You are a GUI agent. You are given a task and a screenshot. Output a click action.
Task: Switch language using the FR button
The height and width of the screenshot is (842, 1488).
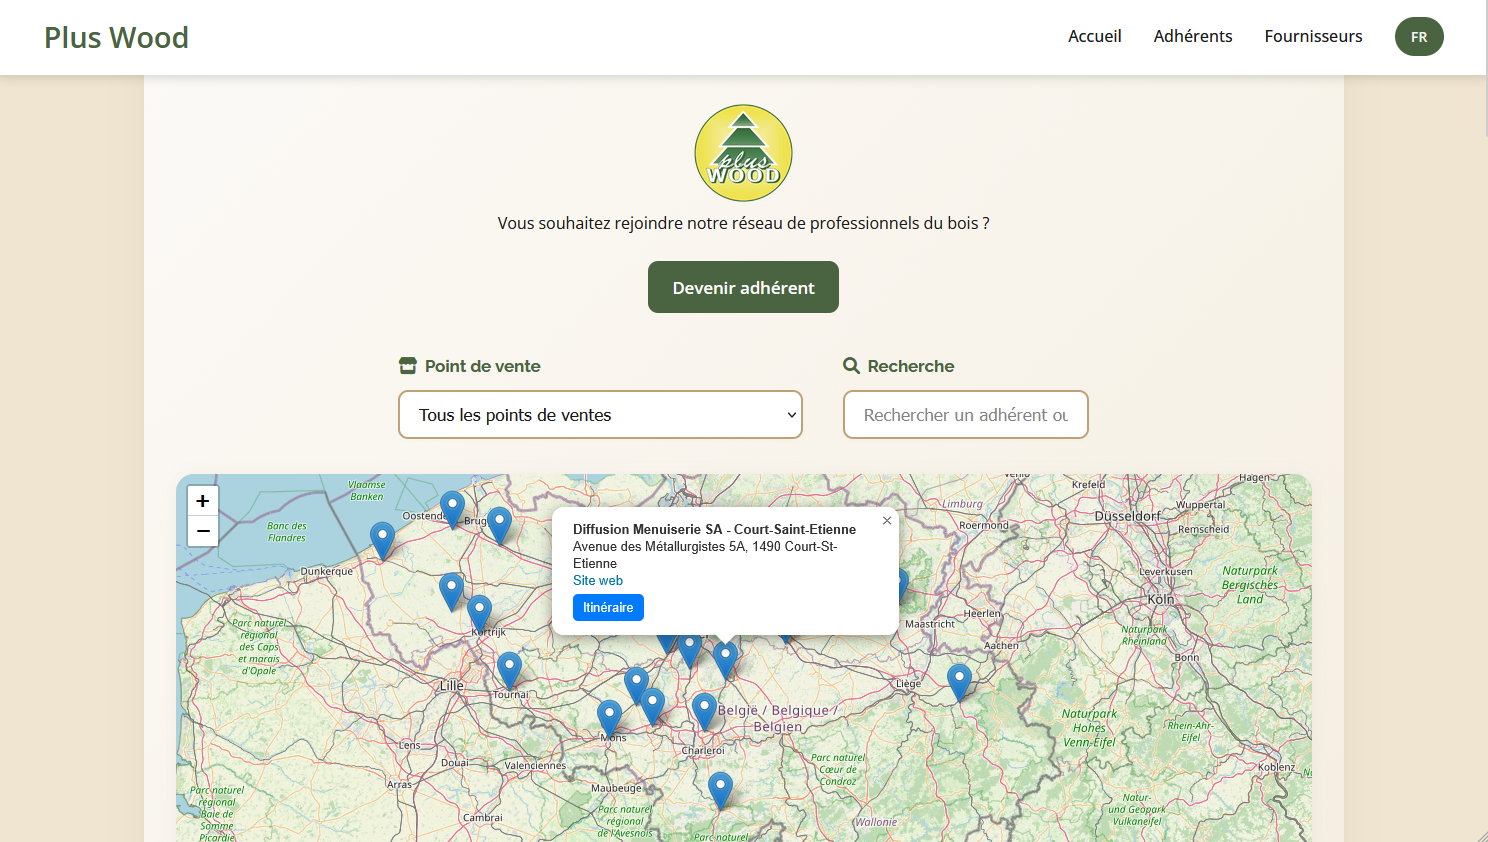pos(1418,37)
